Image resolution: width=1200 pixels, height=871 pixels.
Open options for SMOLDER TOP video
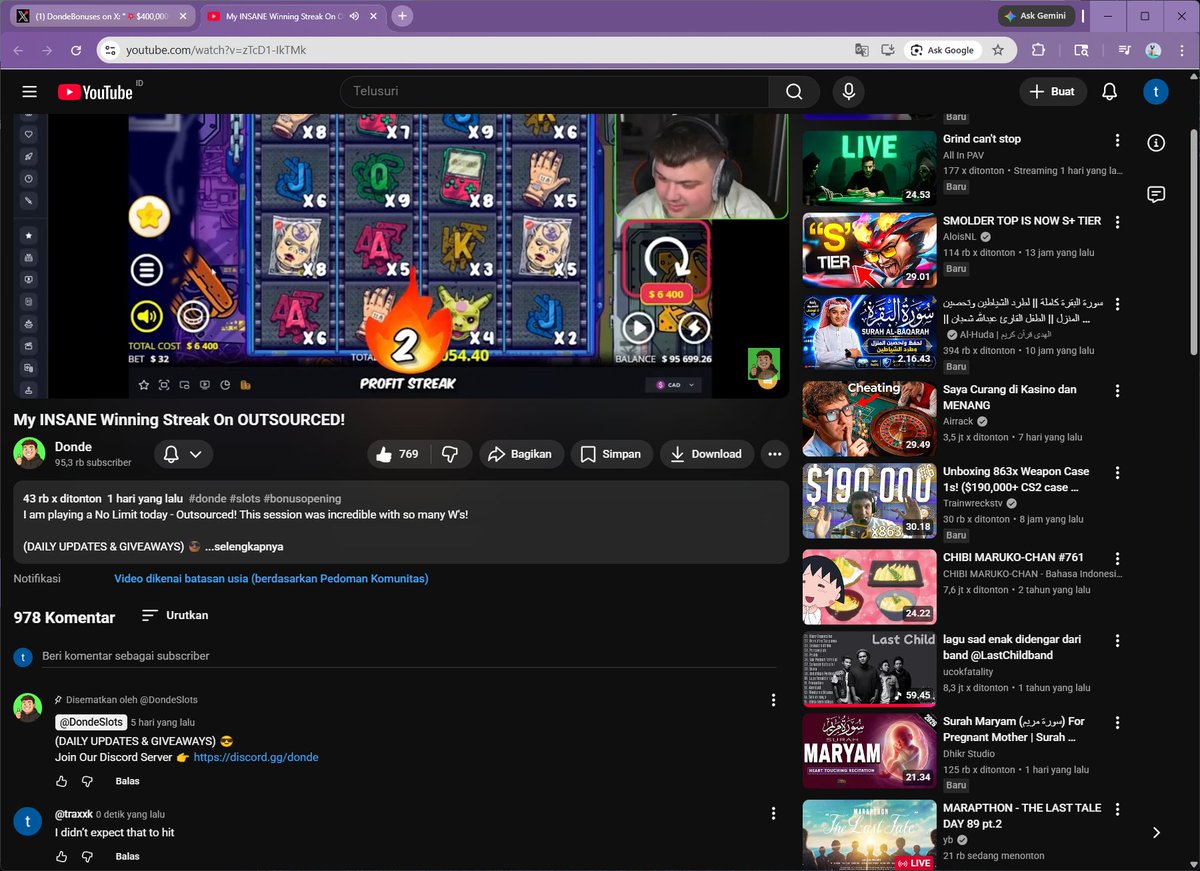pos(1118,222)
